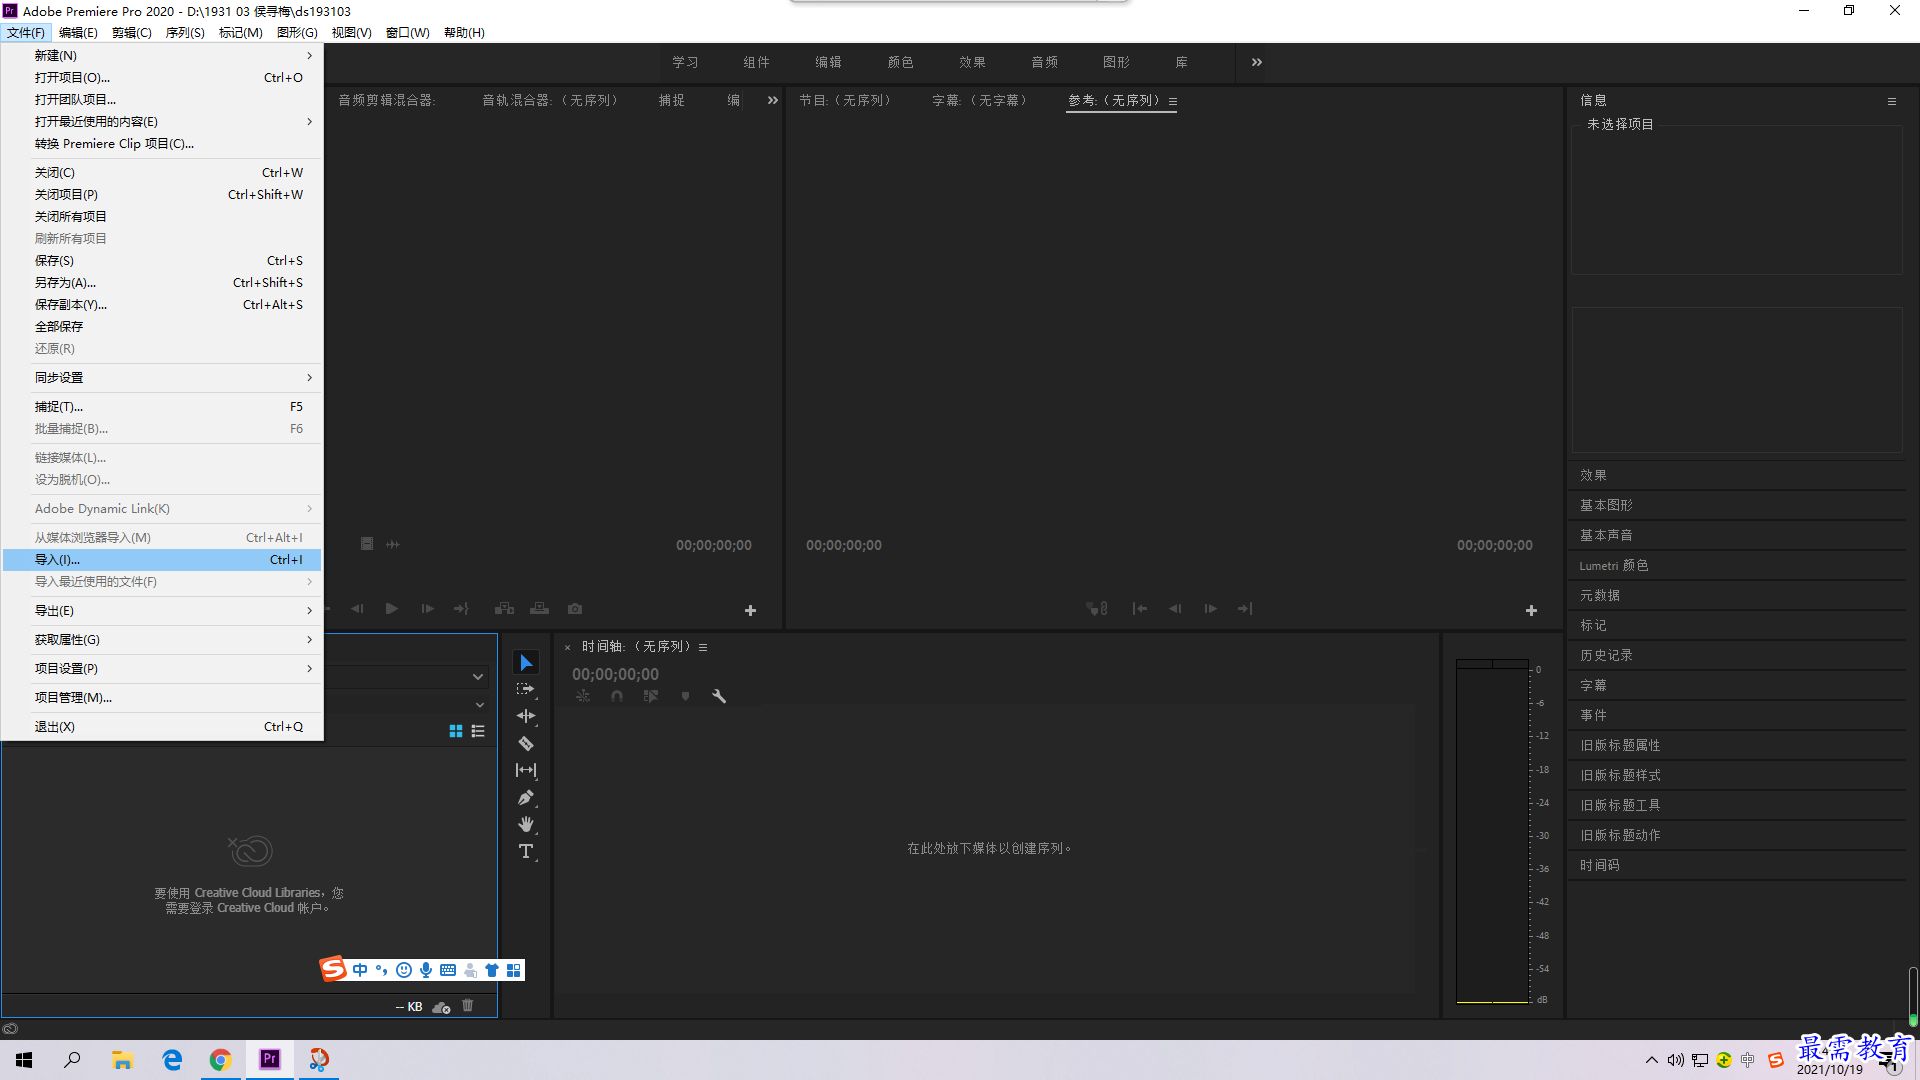This screenshot has width=1920, height=1080.
Task: Select the Type tool
Action: coord(526,851)
